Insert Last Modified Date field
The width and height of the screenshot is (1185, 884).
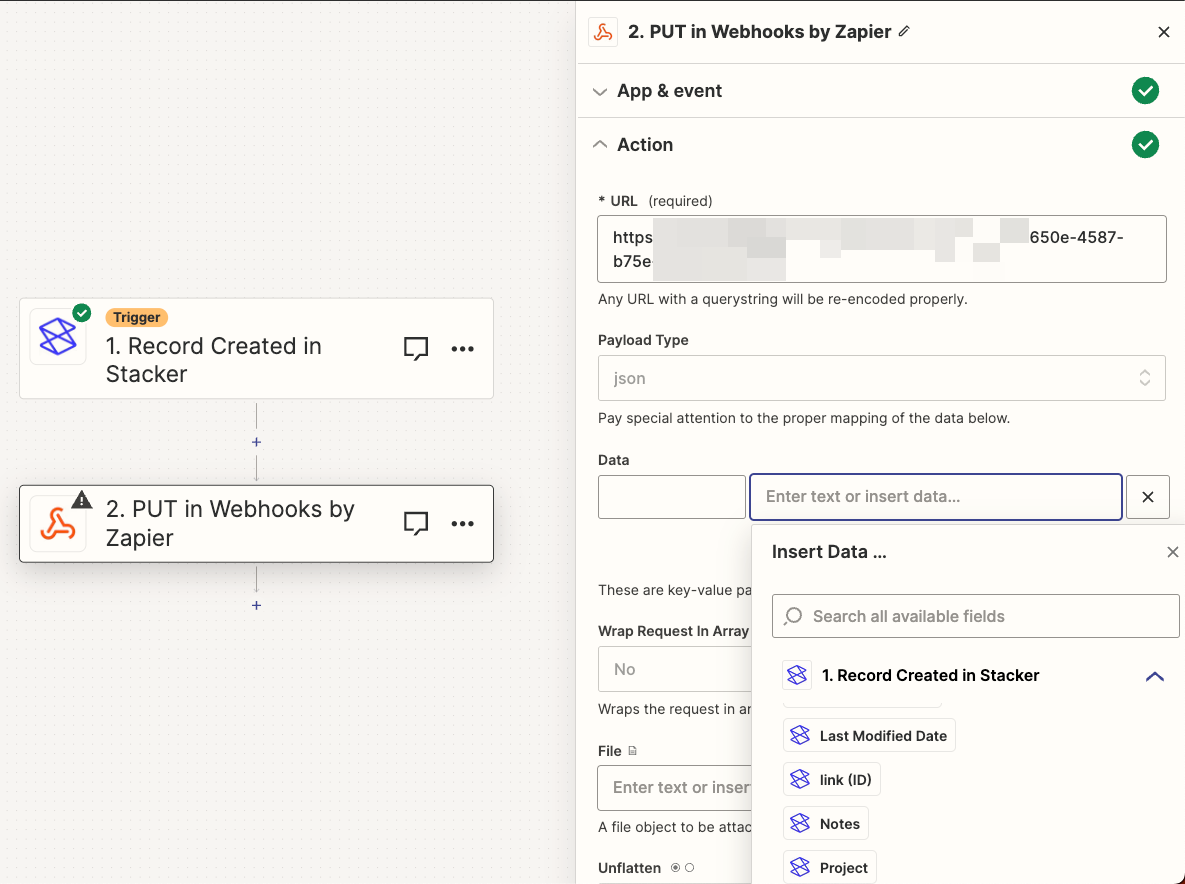(x=869, y=735)
